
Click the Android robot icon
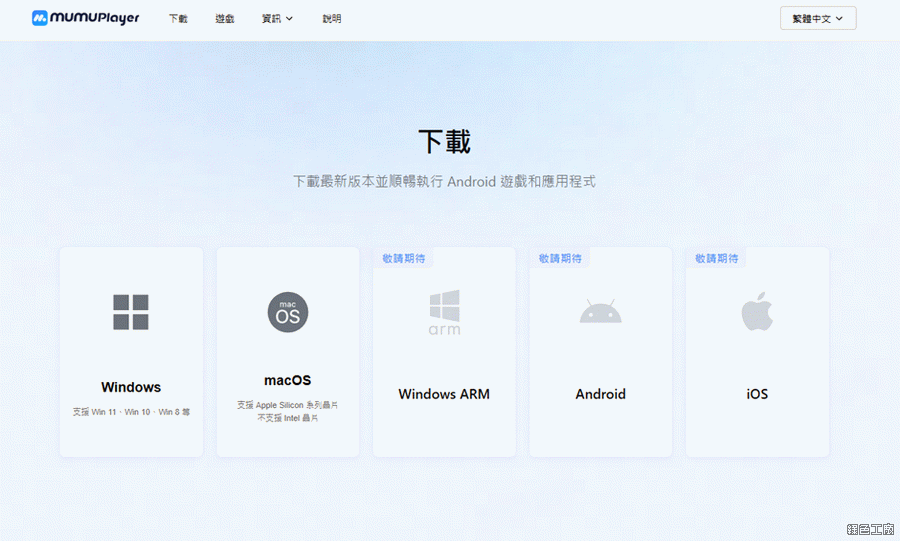tap(600, 312)
